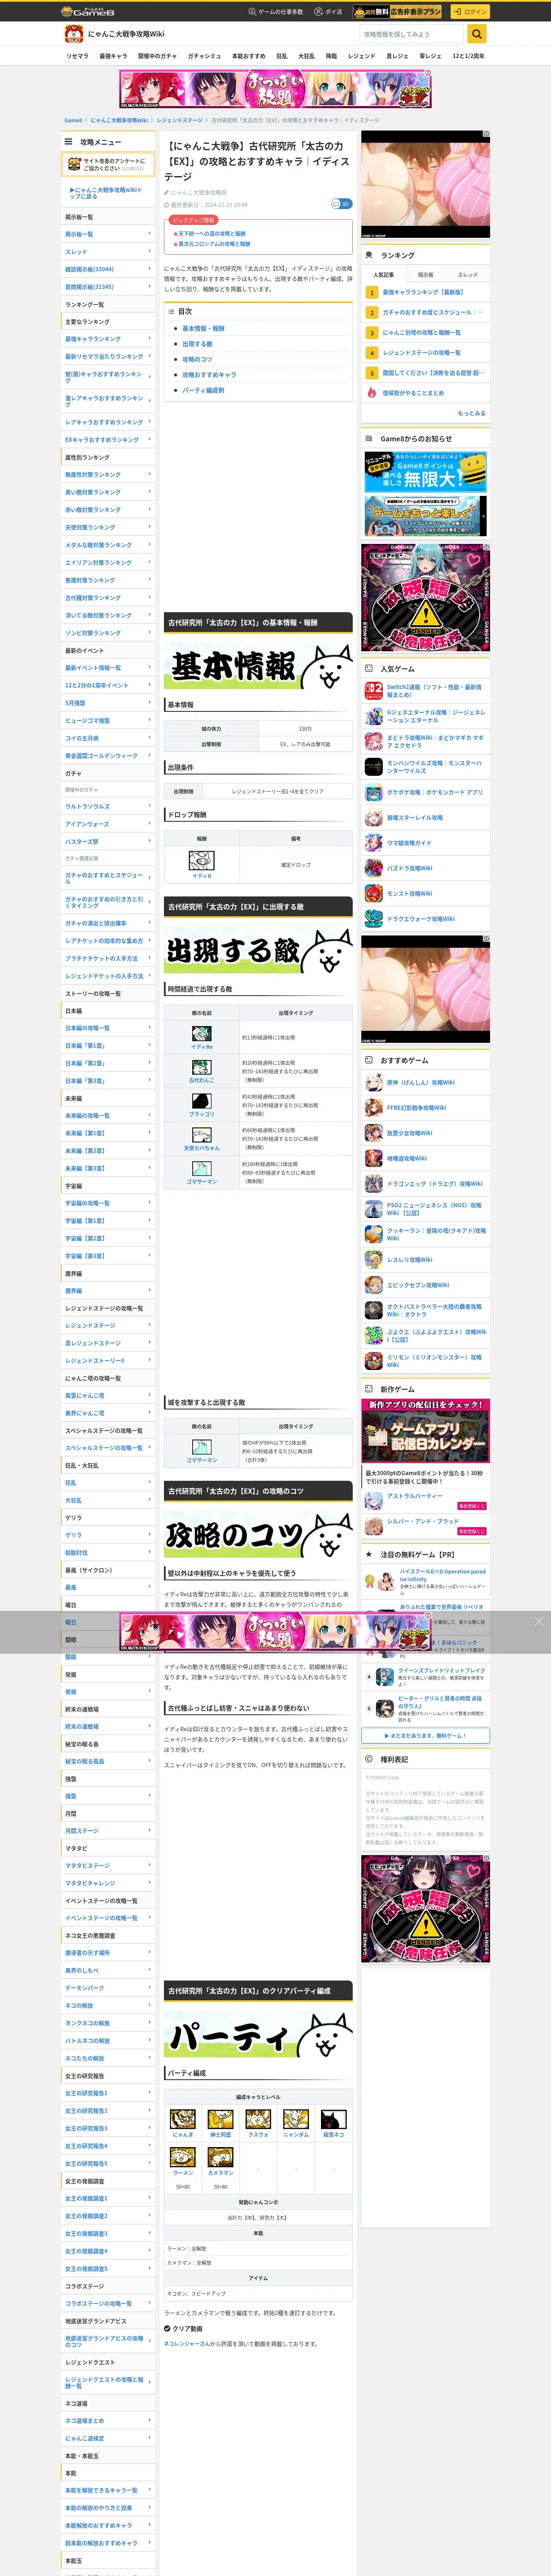Open the 本能おすすめ navigation item
The width and height of the screenshot is (551, 2576).
pos(249,56)
